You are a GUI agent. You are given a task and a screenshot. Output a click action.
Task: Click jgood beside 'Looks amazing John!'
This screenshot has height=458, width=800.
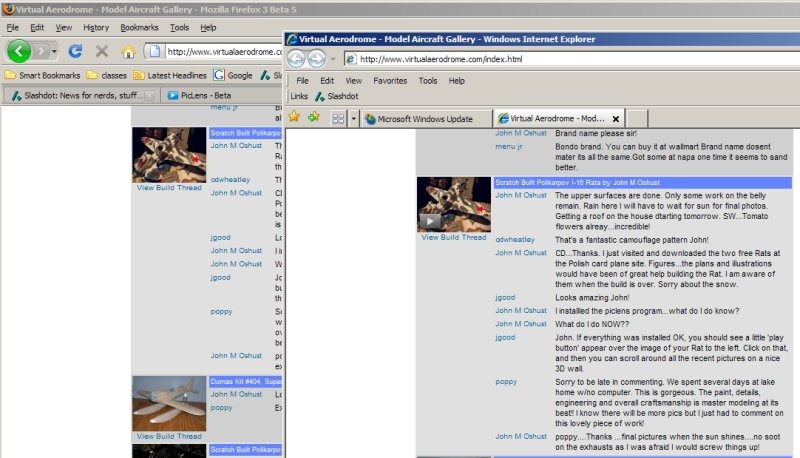coord(505,297)
